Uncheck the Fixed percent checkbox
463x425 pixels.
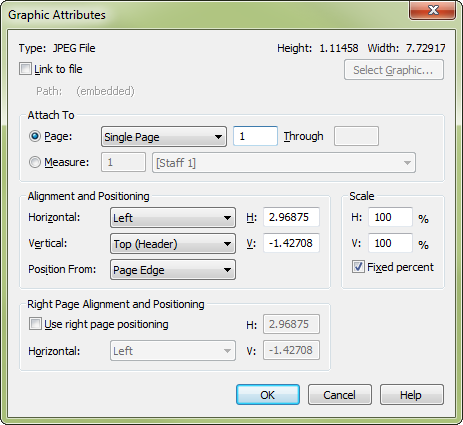[358, 267]
